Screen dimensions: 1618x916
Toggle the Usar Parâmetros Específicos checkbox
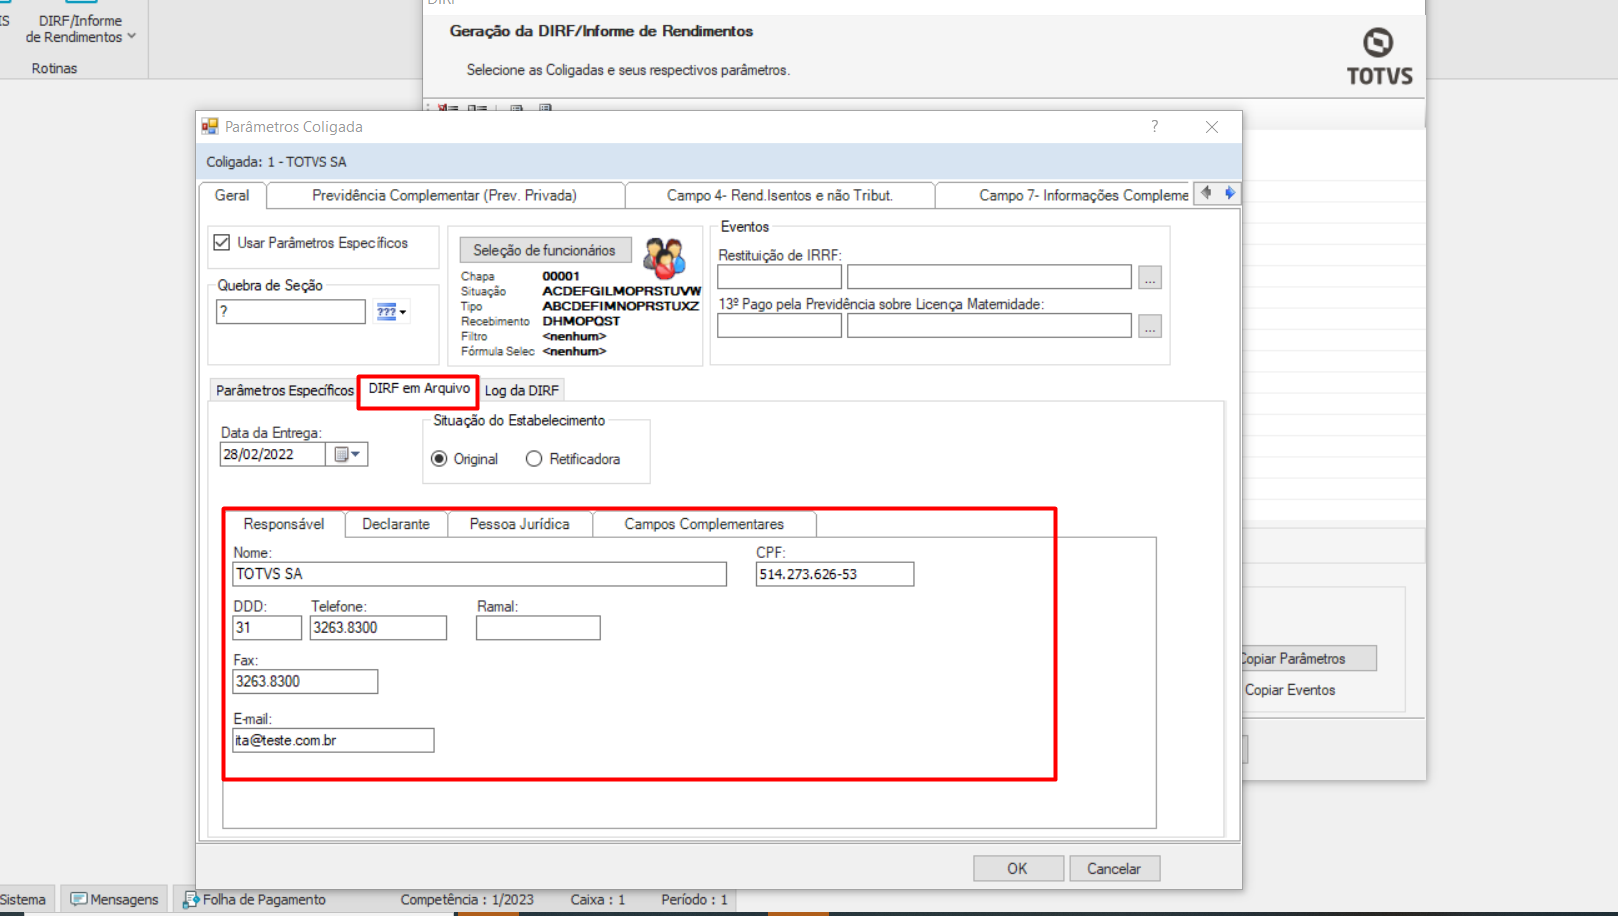222,243
